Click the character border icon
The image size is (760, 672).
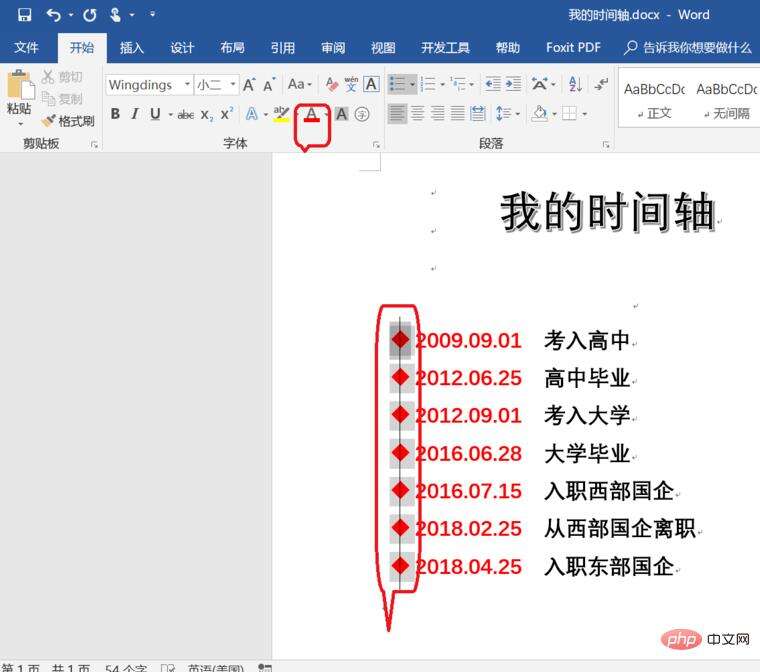click(x=372, y=84)
